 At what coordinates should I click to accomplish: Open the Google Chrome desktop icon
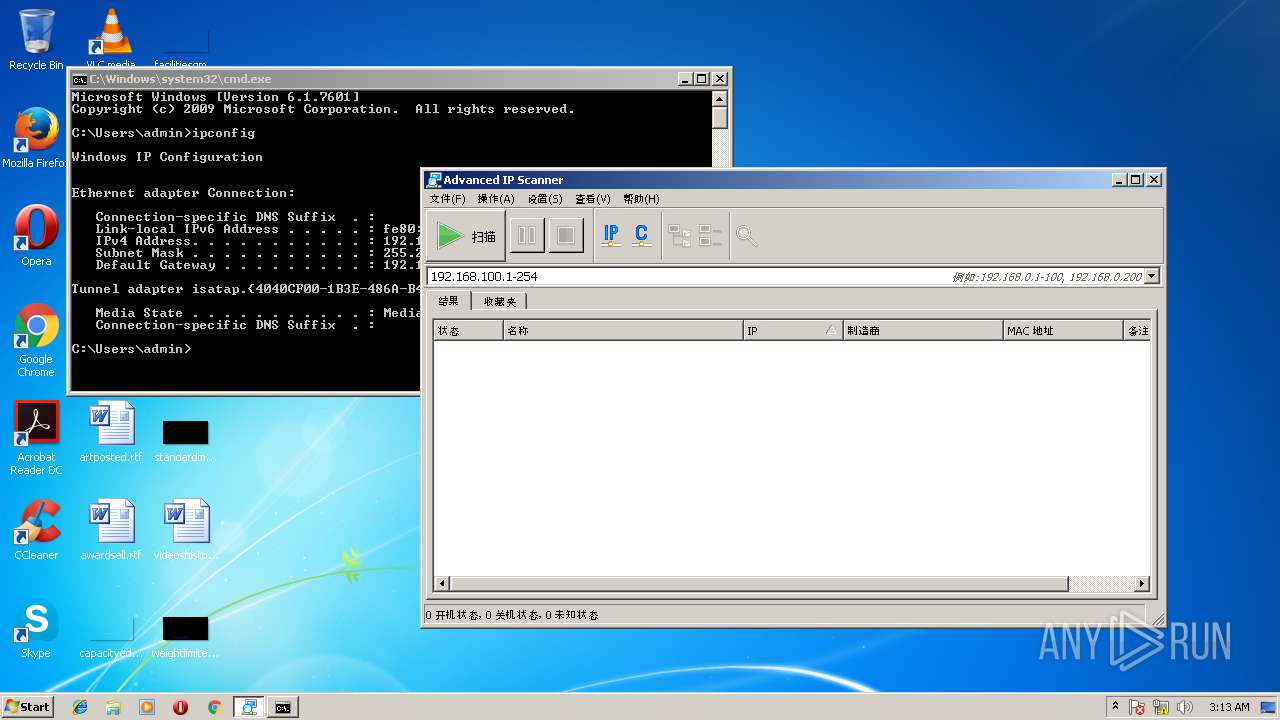click(36, 340)
